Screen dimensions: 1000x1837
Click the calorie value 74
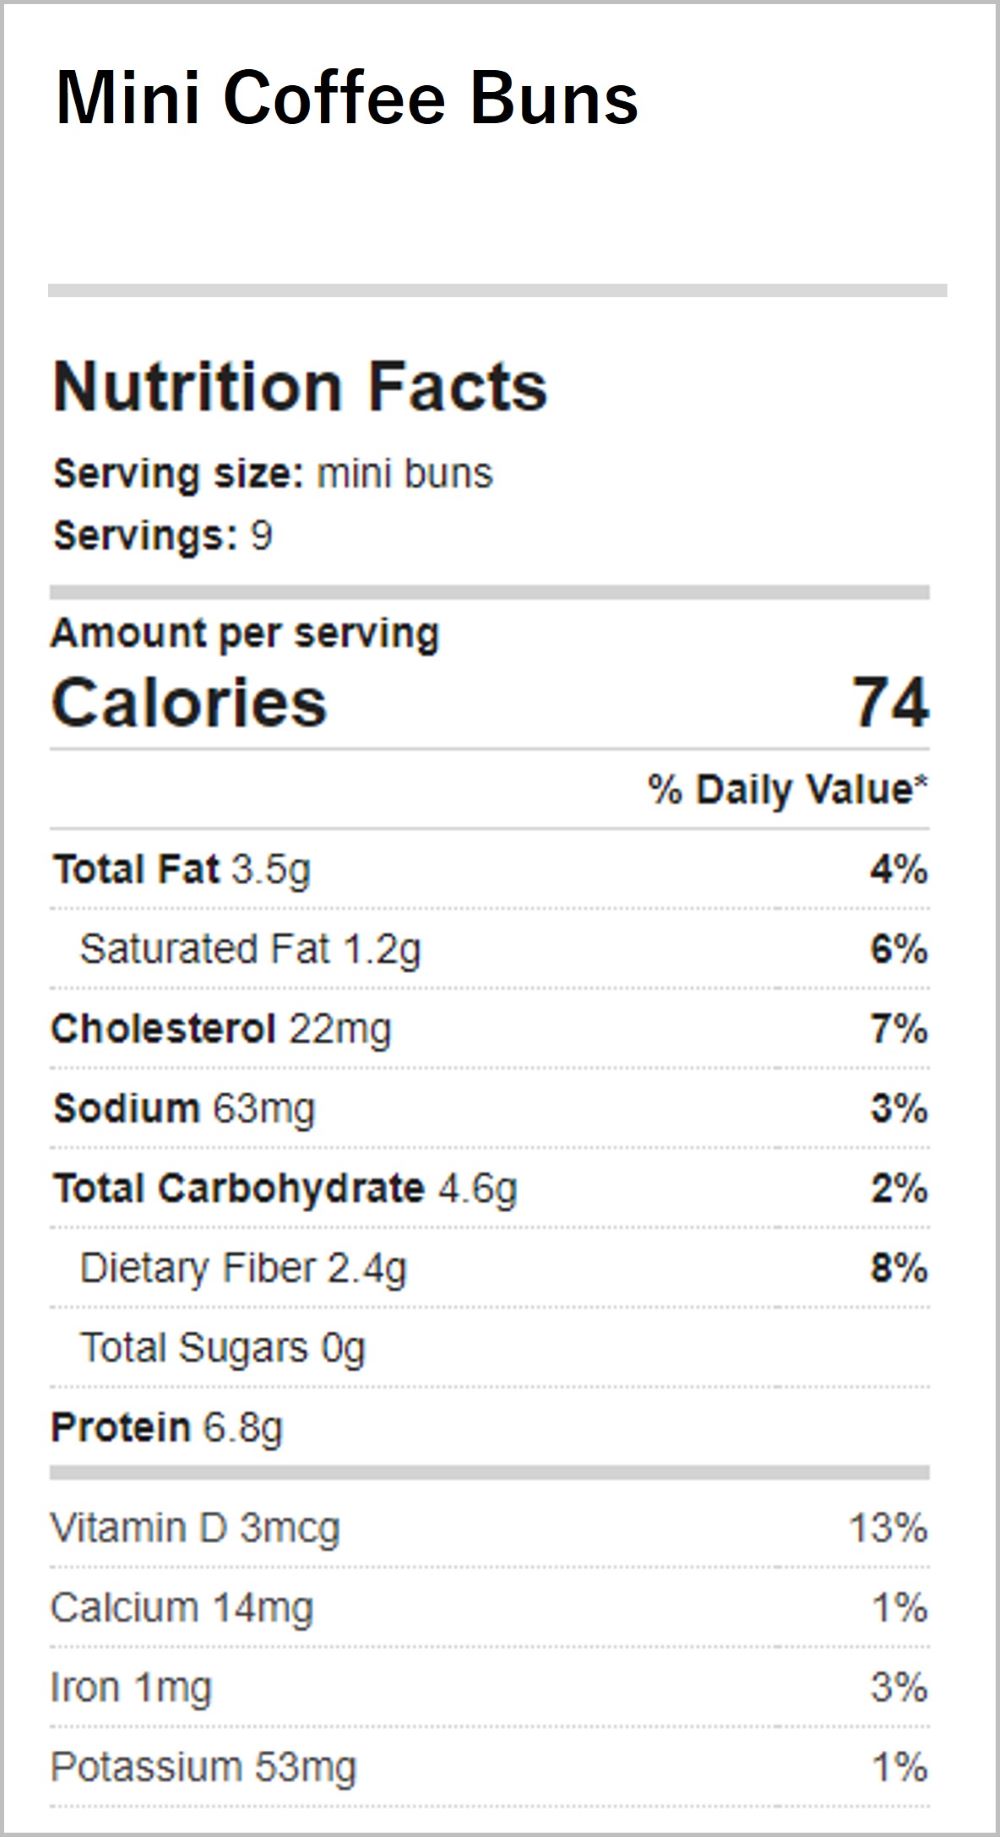coord(890,702)
